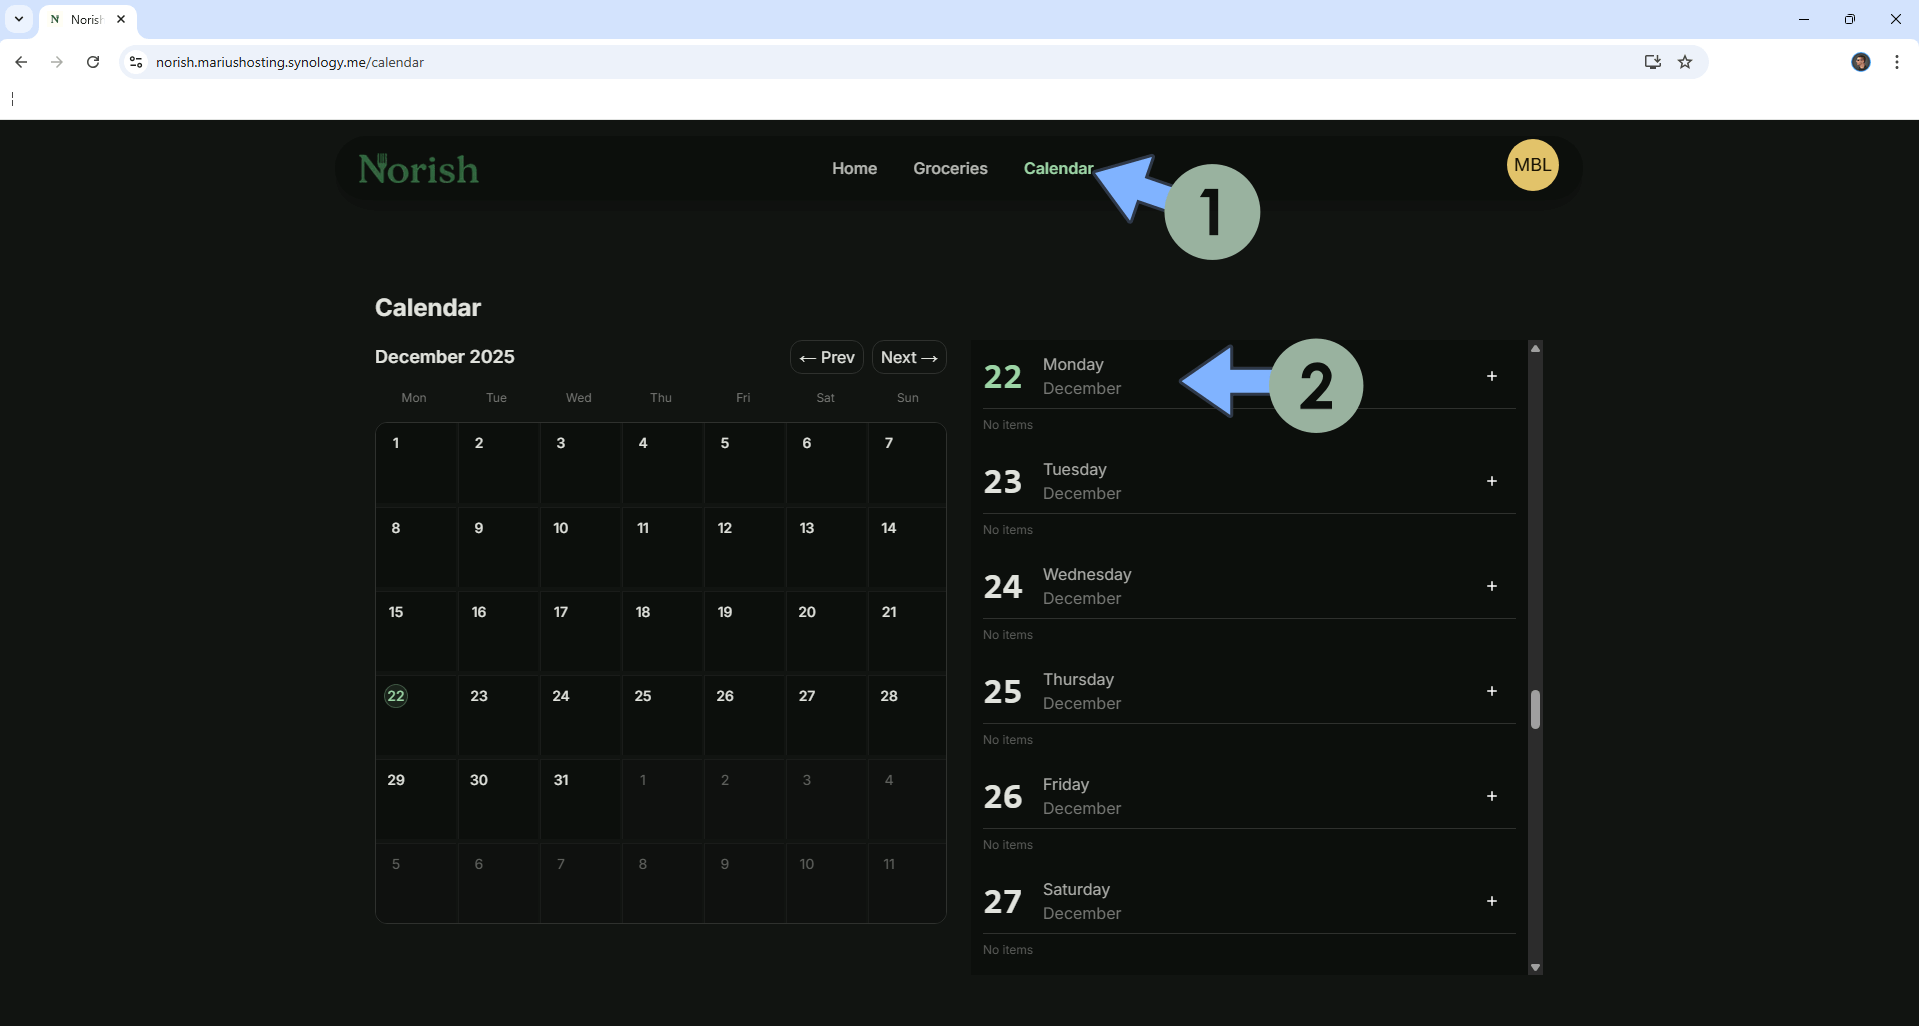Click plus icon beside Thursday 25

pos(1491,691)
